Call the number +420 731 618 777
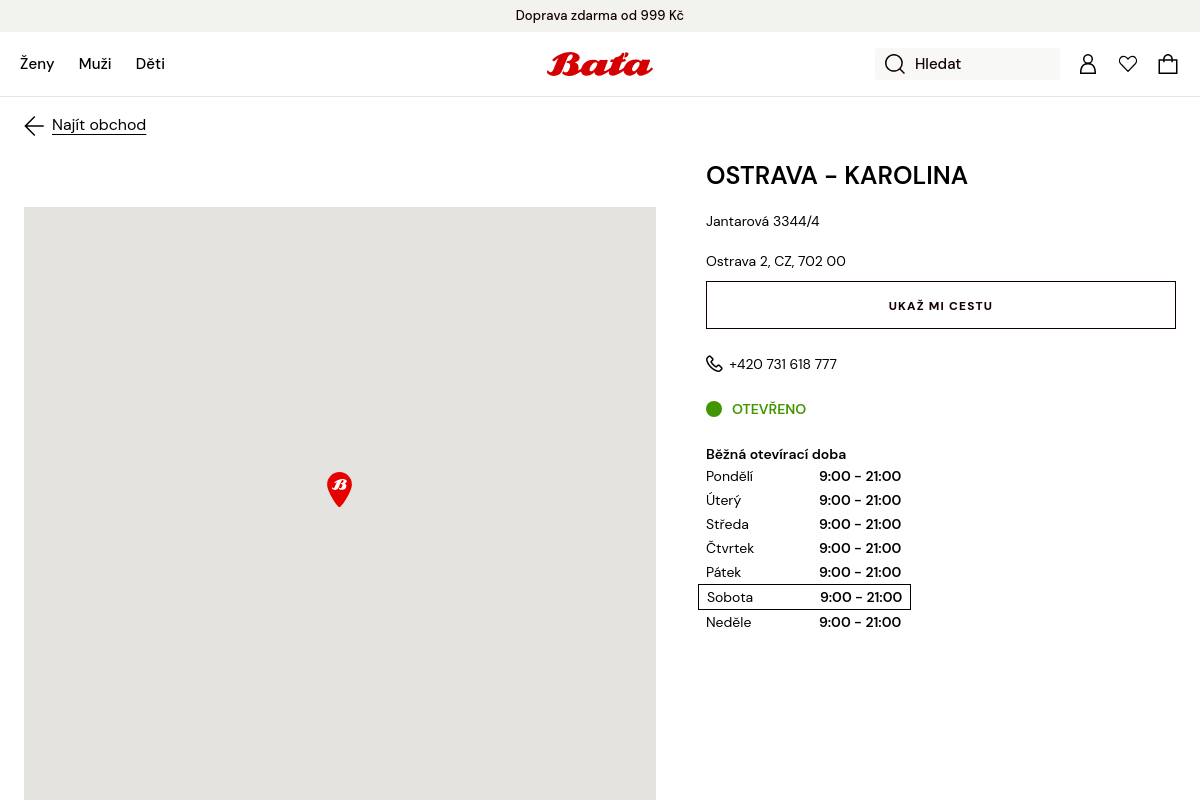Viewport: 1200px width, 800px height. [783, 364]
